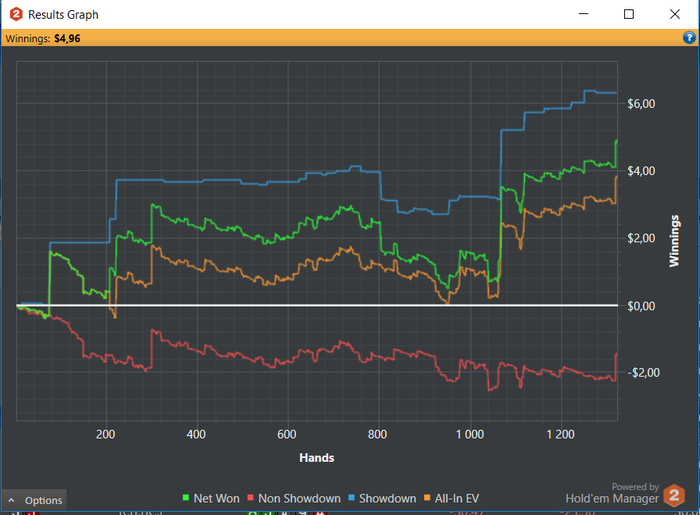700x515 pixels.
Task: Close the Results Graph window
Action: click(675, 14)
